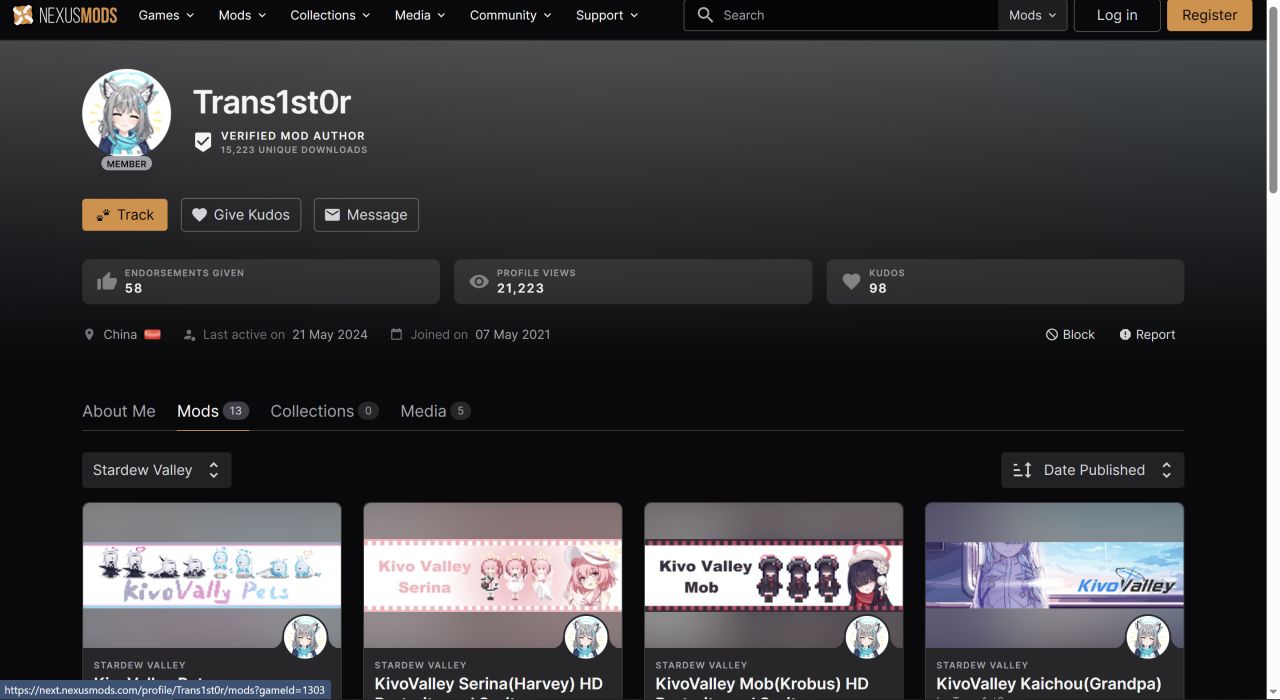The width and height of the screenshot is (1280, 700).
Task: Report this user
Action: click(1147, 335)
